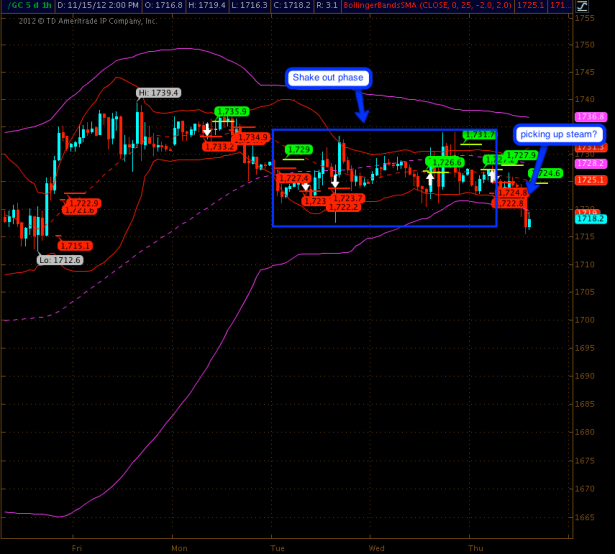
Task: Click the Thu date label on time axis
Action: [475, 548]
